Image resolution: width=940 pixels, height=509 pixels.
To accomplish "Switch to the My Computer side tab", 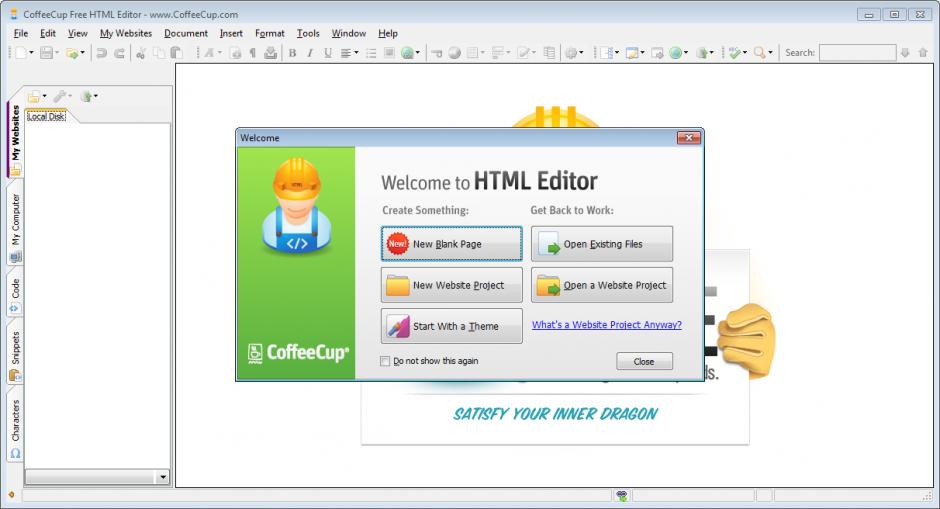I will [16, 227].
